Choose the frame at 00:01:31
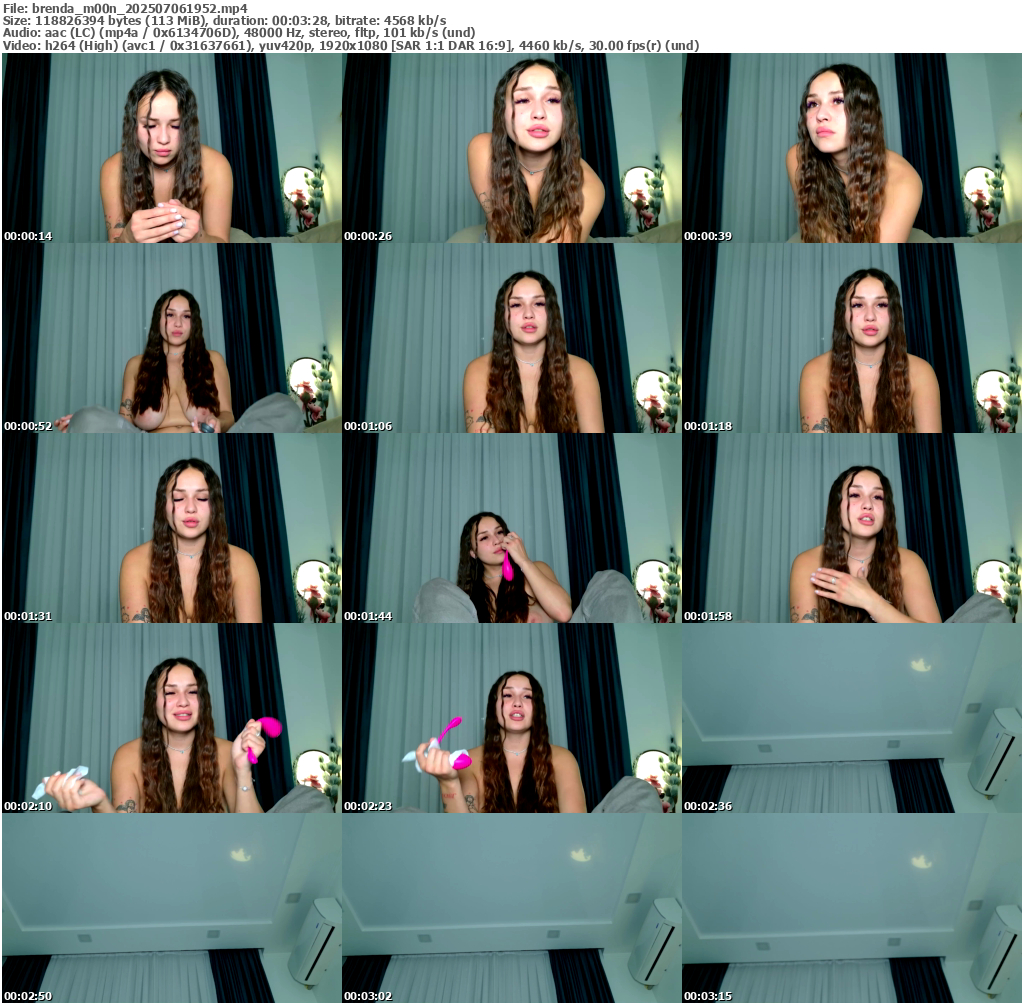Screen dimensions: 1024x1003 click(171, 528)
